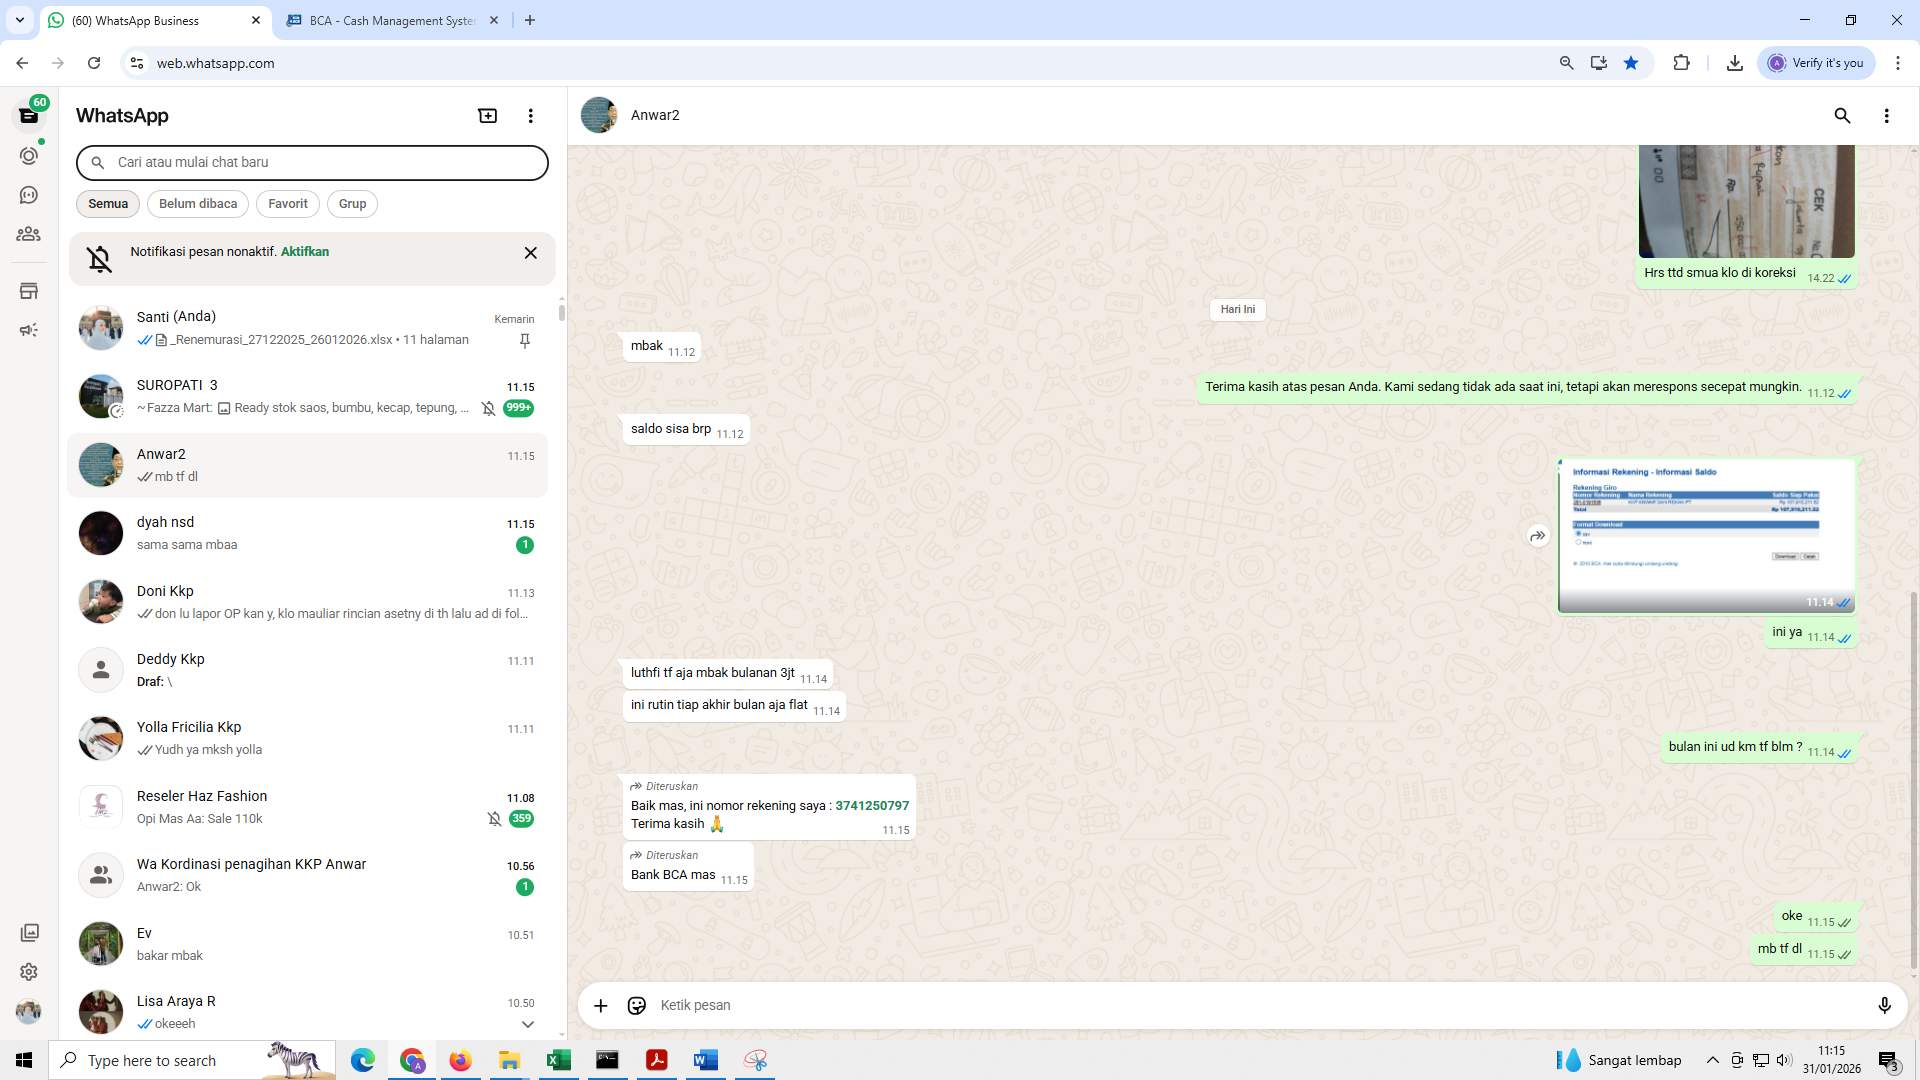
Task: Show hidden icons in the system tray
Action: 1714,1060
